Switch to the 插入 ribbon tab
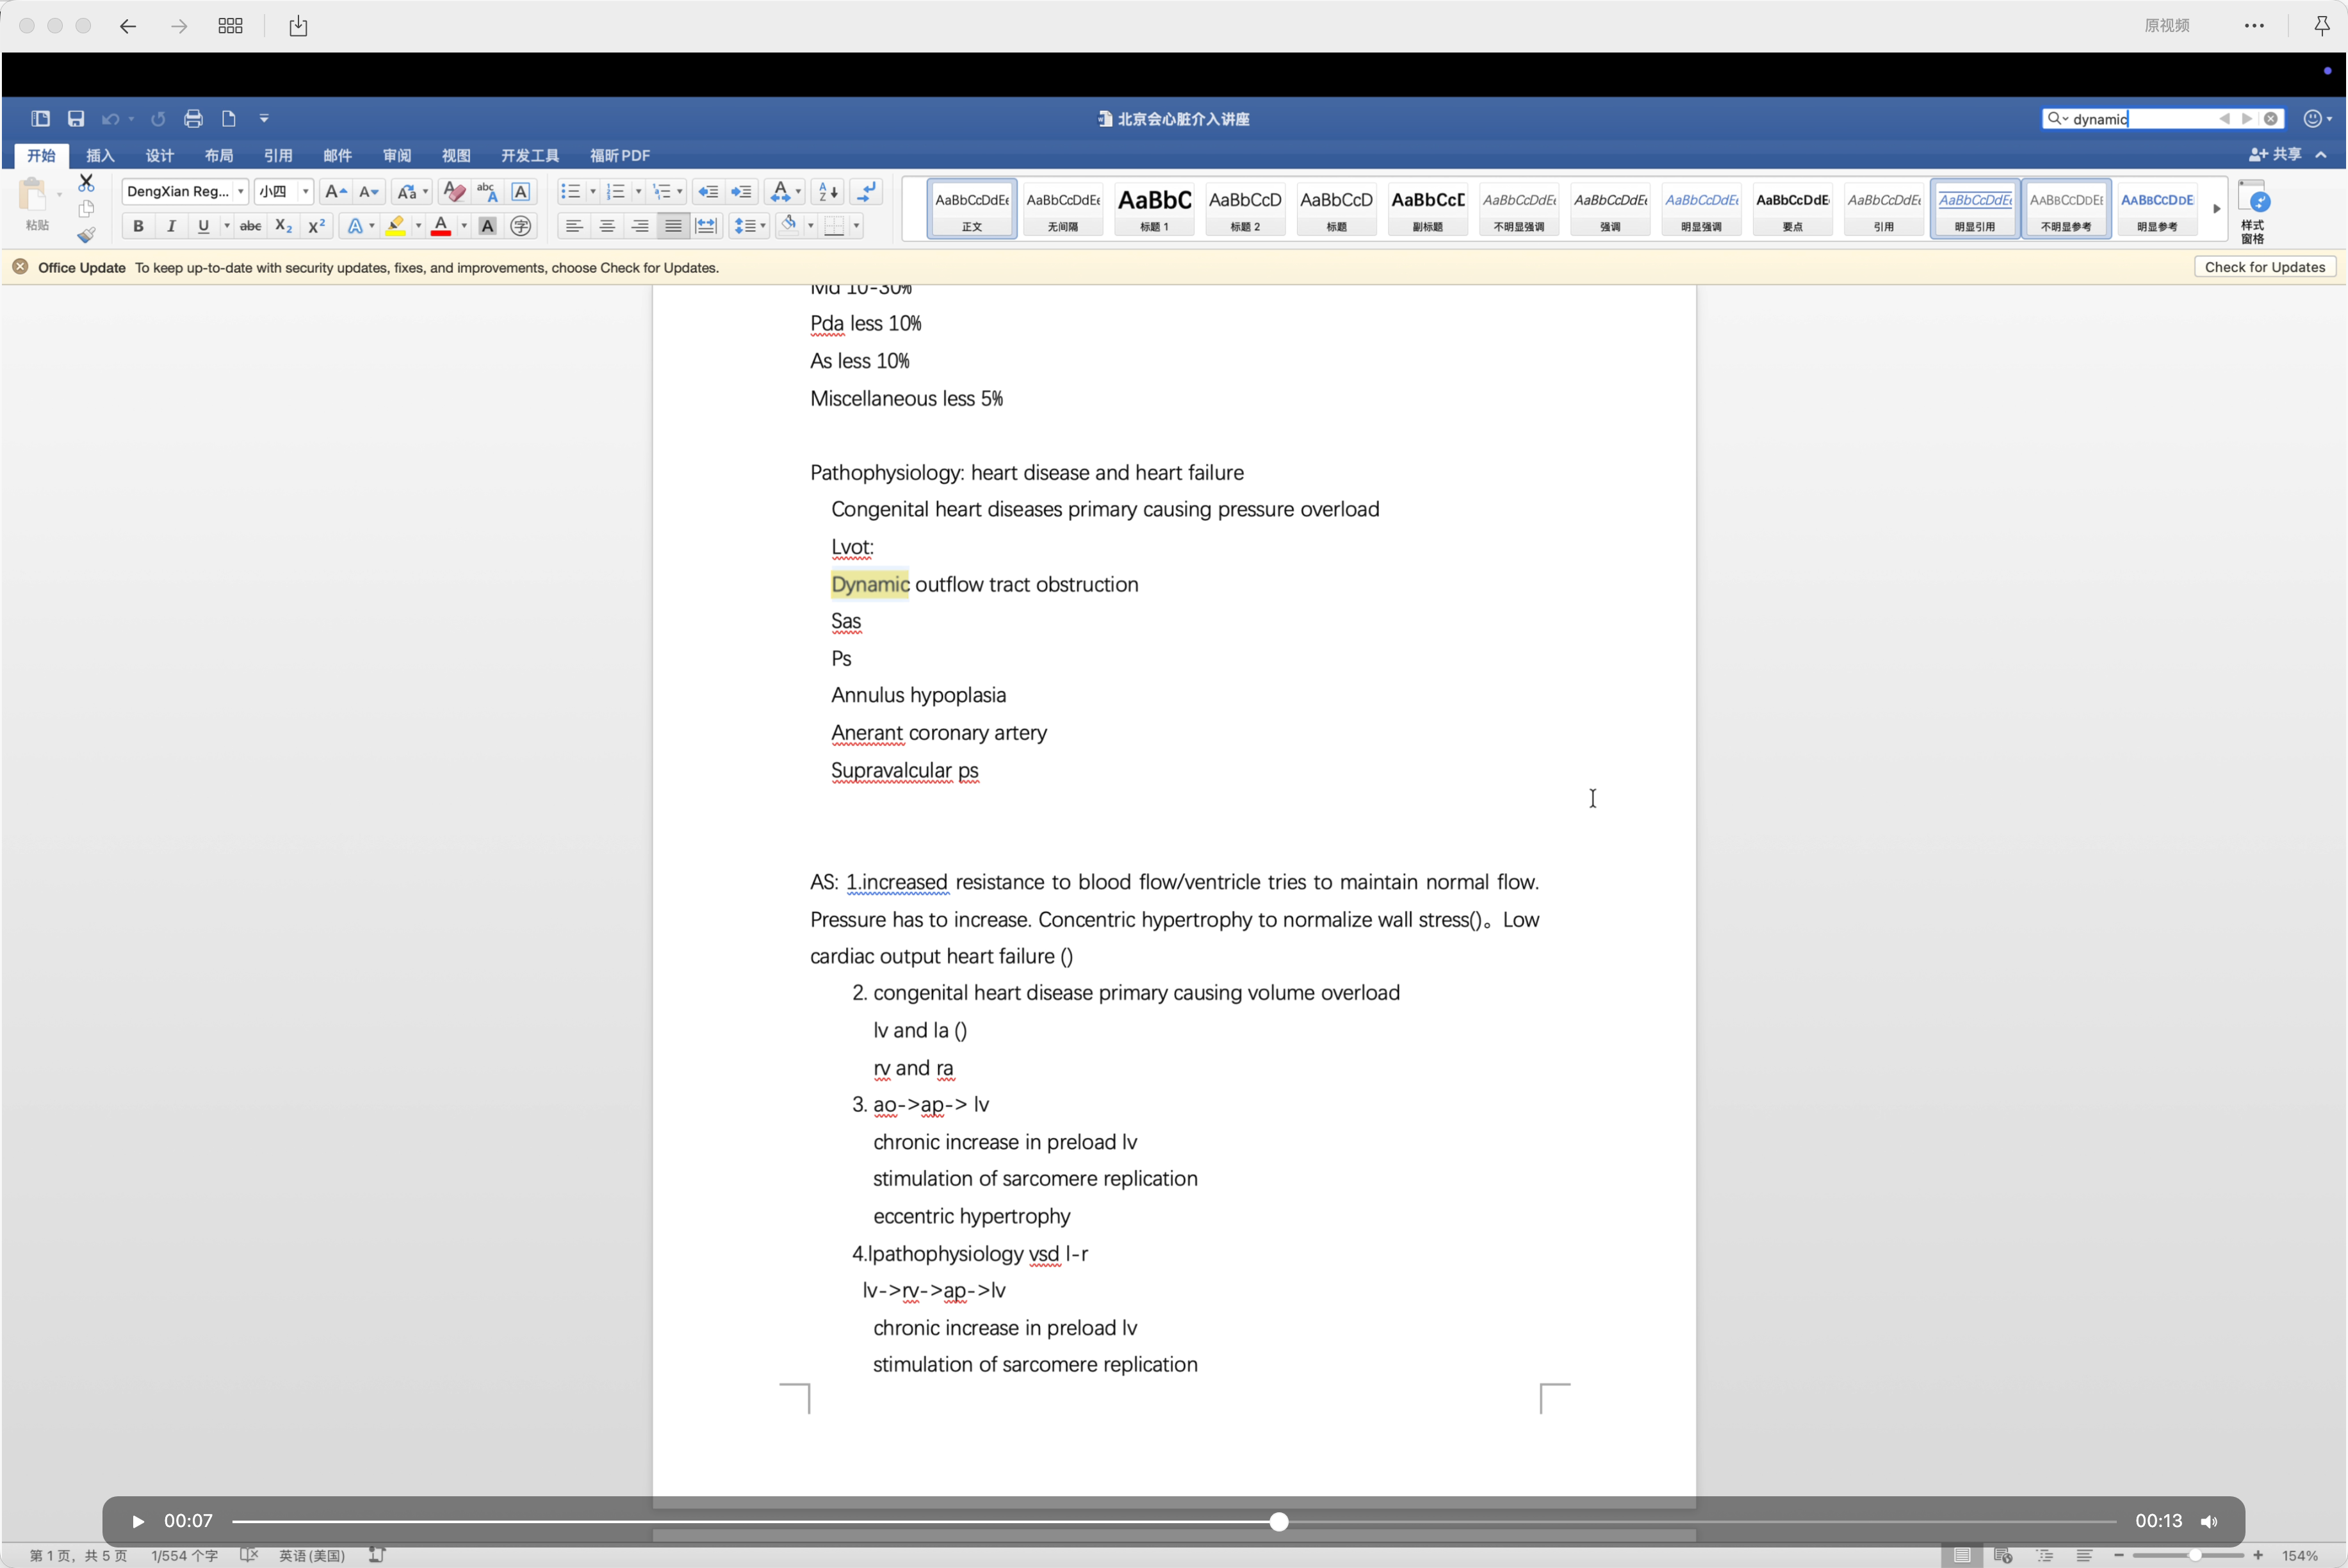 tap(100, 156)
